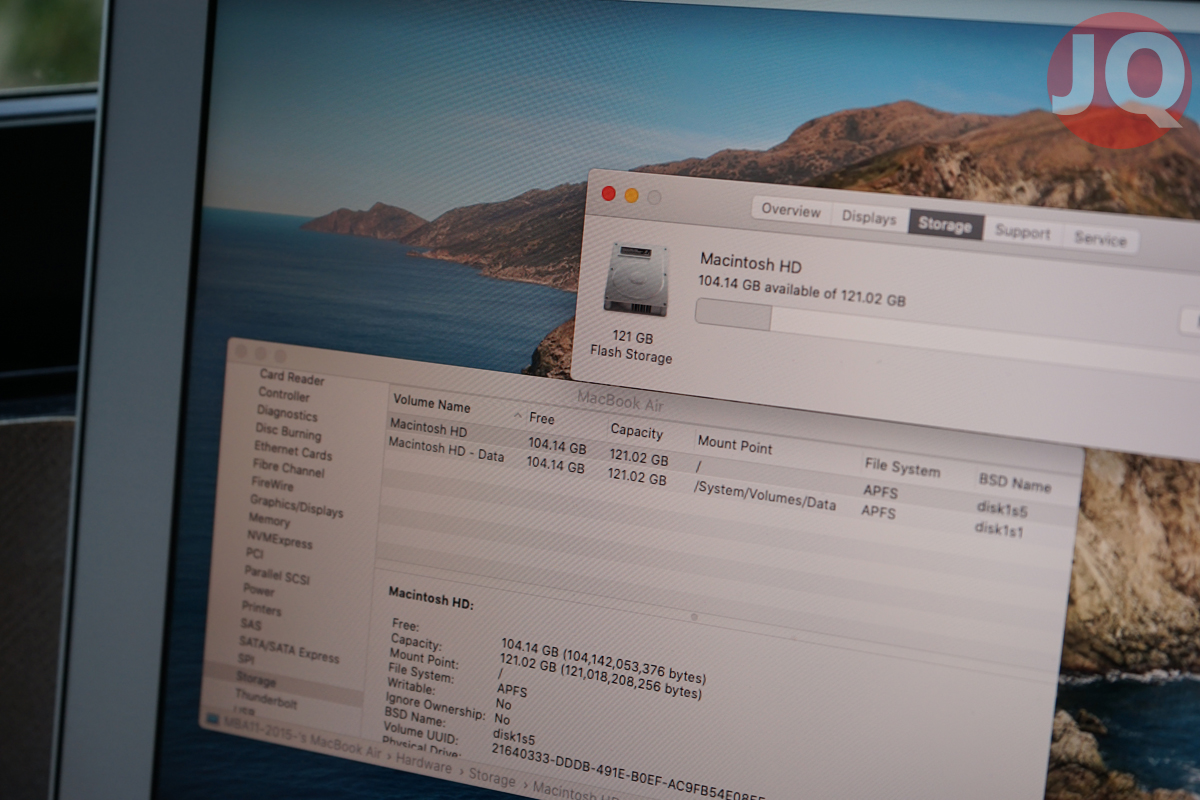The image size is (1200, 800).
Task: Sort by Capacity column header
Action: click(x=637, y=431)
